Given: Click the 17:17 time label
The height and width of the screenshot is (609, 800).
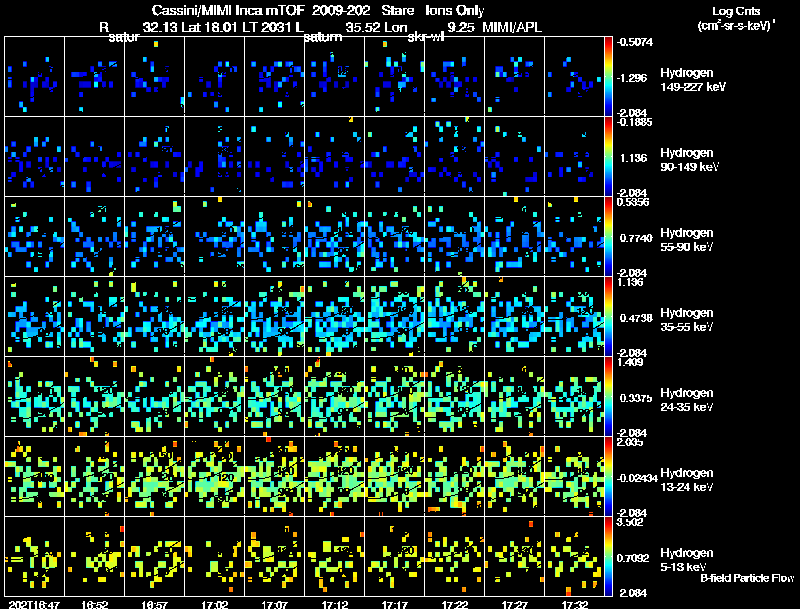Looking at the screenshot, I should coord(394,603).
